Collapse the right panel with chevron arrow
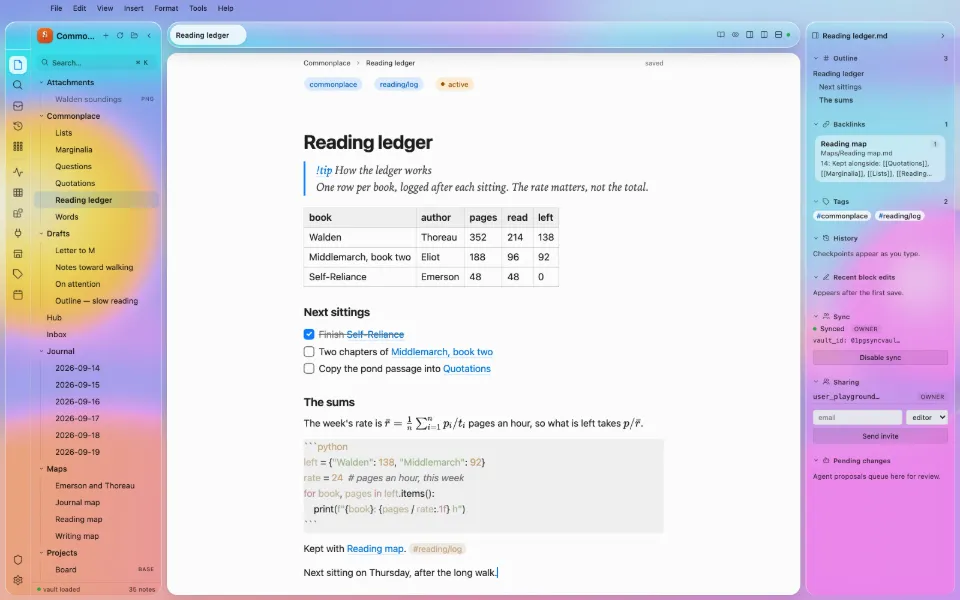 coord(942,36)
